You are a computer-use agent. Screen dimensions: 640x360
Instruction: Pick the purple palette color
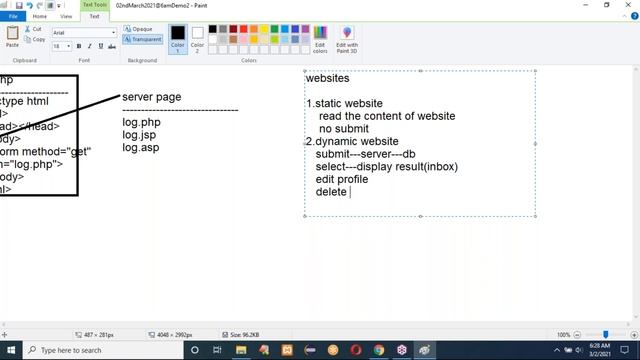click(x=305, y=29)
